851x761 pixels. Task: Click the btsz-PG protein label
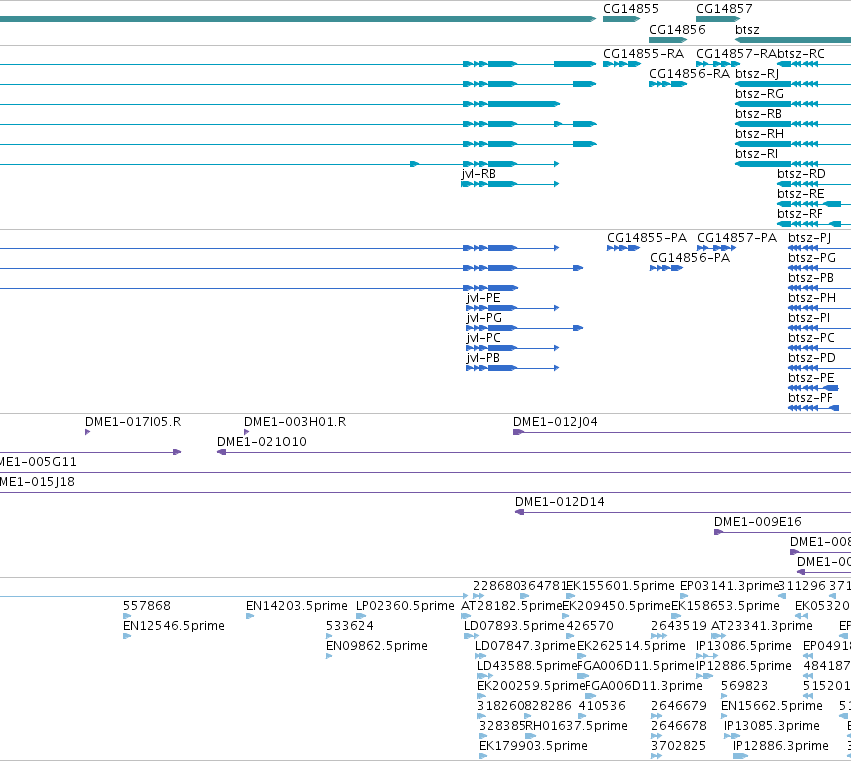(811, 258)
